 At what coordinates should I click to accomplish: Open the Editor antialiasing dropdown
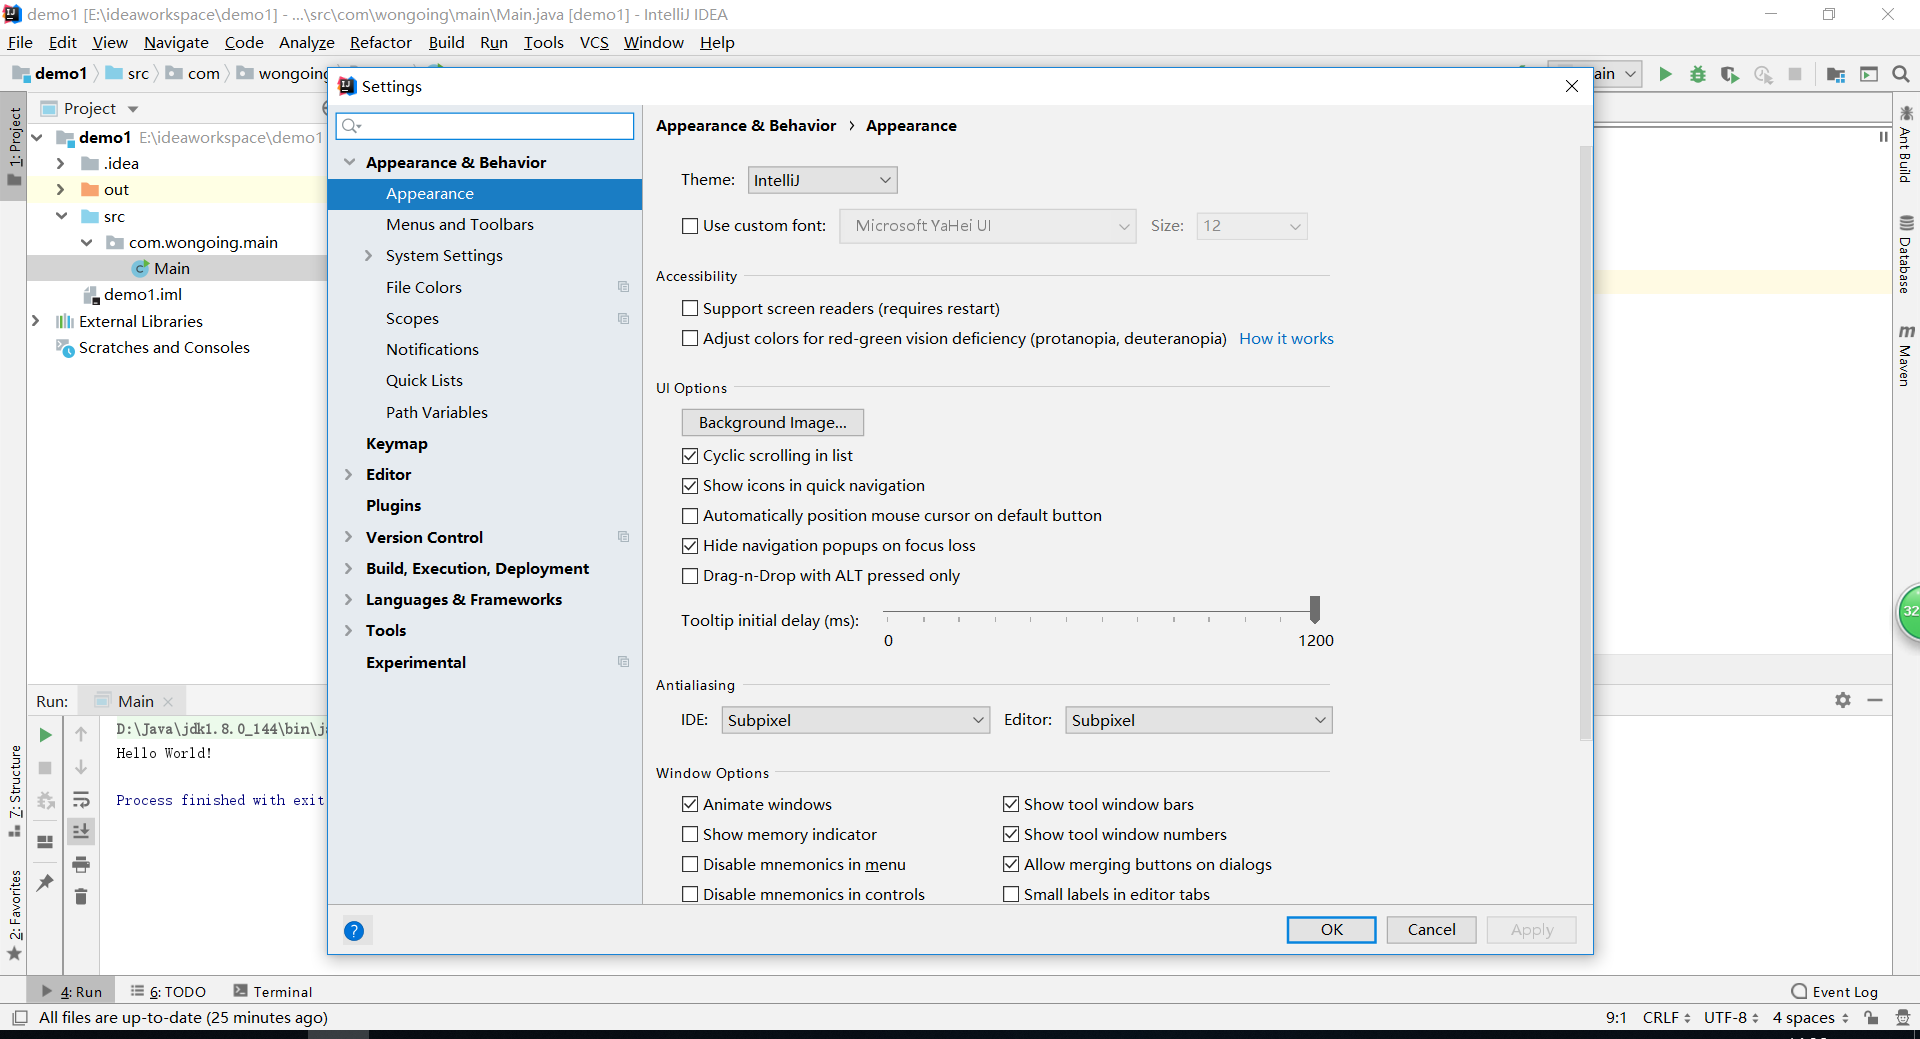click(1197, 719)
